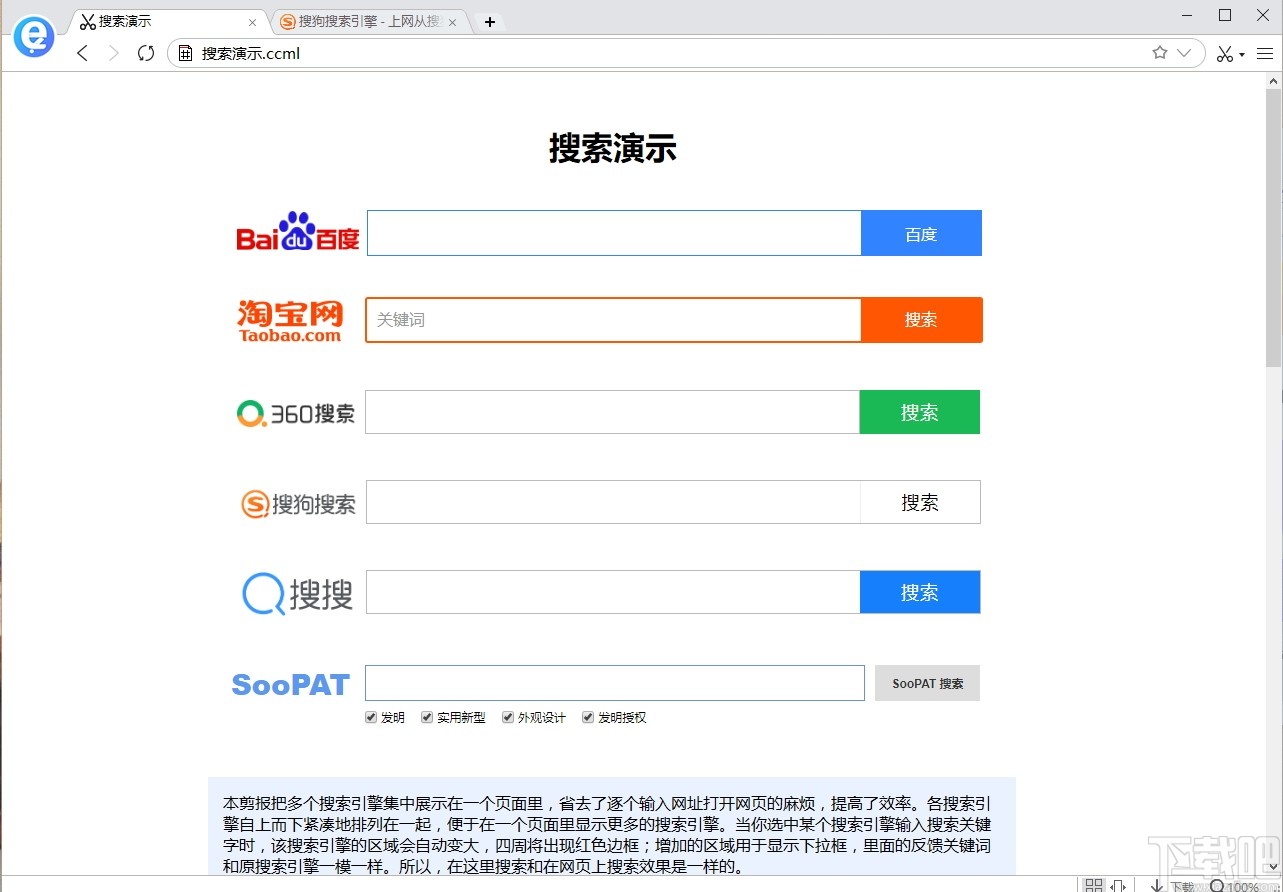Click the blue 百度 search button
The width and height of the screenshot is (1283, 892).
coord(920,232)
